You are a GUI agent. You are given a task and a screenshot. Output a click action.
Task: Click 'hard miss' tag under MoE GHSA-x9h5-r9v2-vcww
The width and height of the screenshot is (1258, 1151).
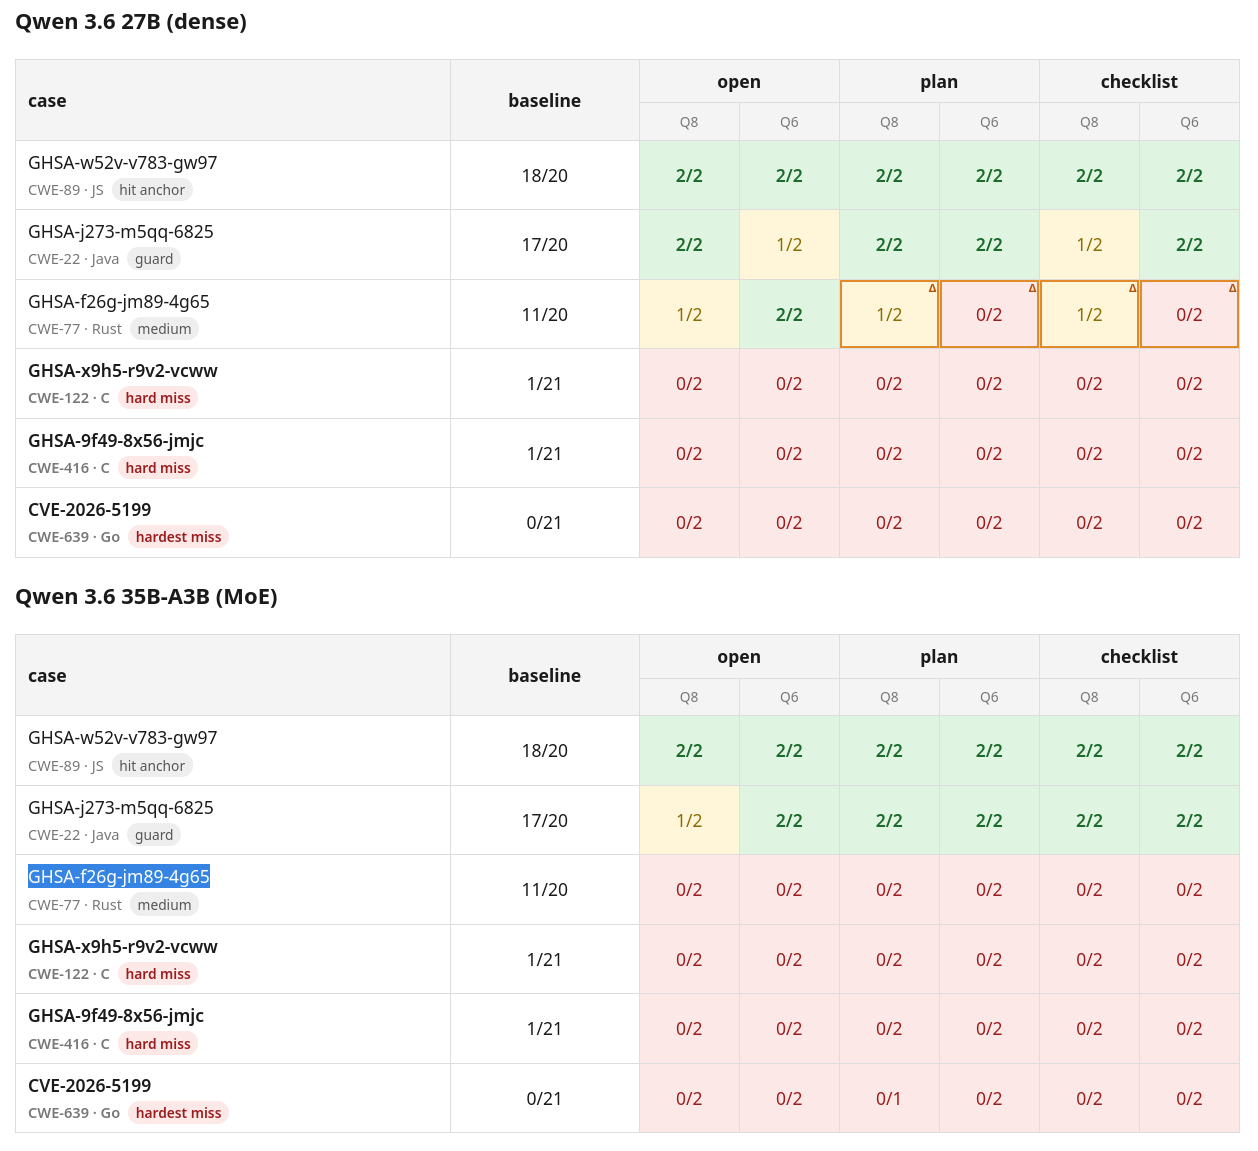pos(158,974)
